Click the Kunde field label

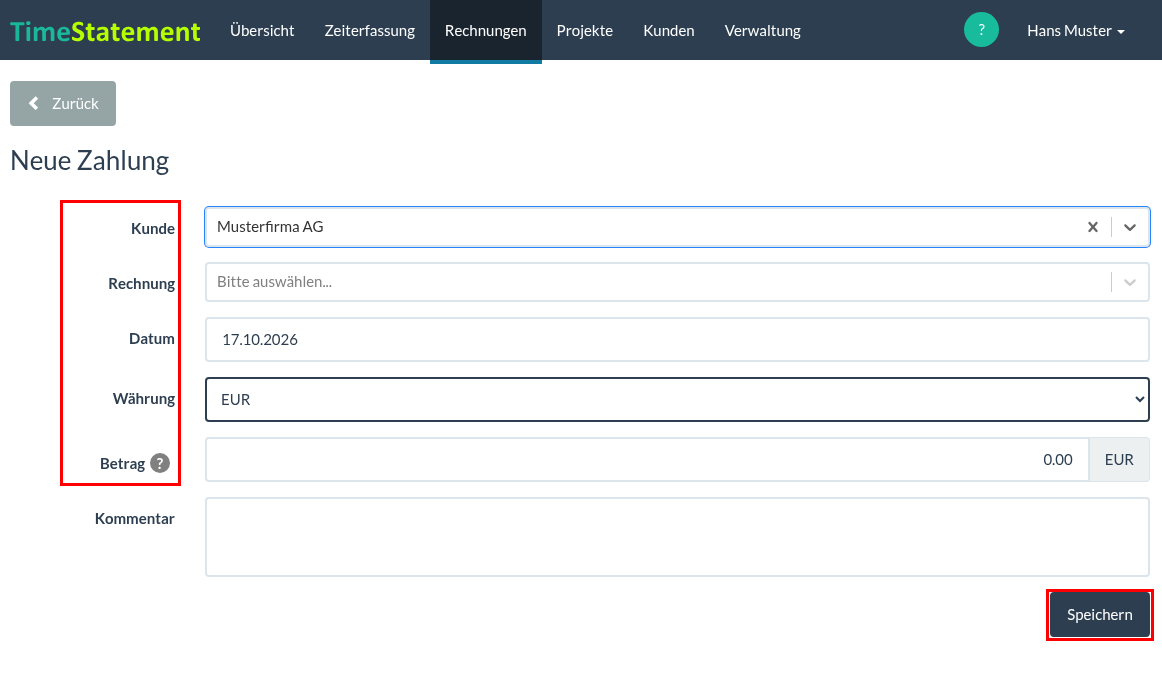click(153, 229)
